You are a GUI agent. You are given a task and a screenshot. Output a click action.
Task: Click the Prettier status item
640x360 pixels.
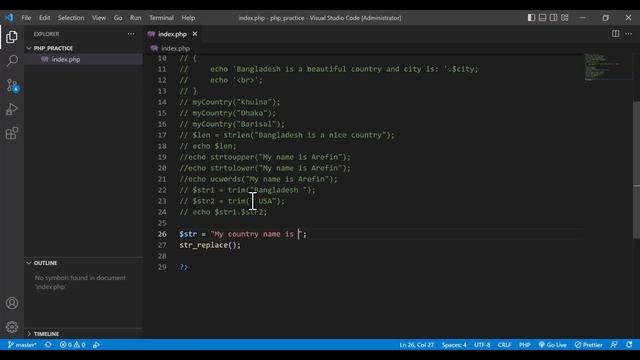pos(588,345)
